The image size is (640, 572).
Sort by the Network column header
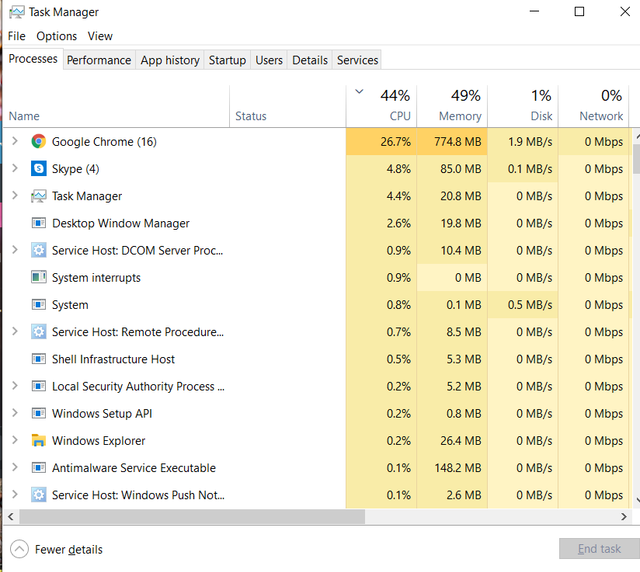593,106
